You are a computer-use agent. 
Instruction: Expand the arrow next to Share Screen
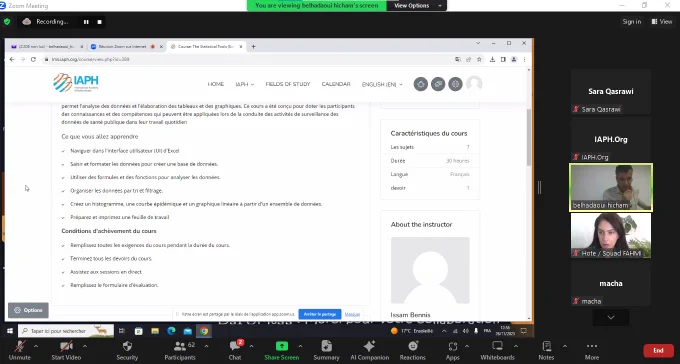tap(300, 346)
